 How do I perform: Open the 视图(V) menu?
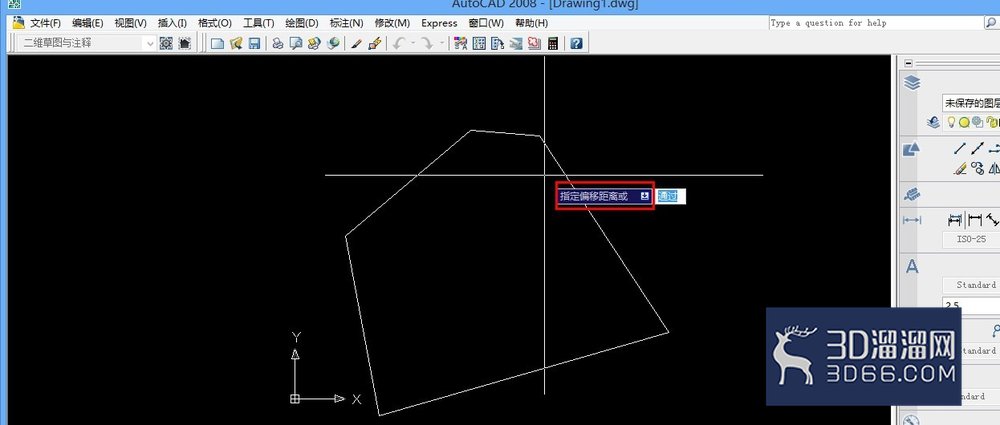pos(130,22)
